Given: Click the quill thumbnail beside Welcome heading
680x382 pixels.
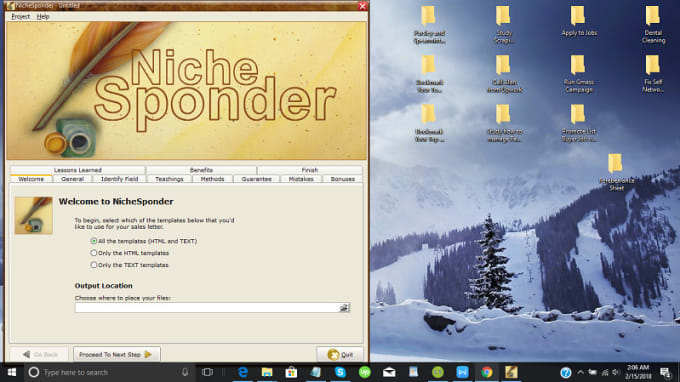Looking at the screenshot, I should tap(34, 215).
